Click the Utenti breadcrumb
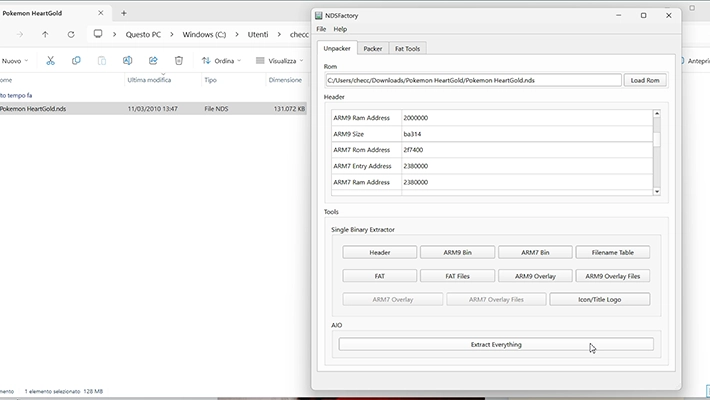This screenshot has height=400, width=710. point(258,34)
